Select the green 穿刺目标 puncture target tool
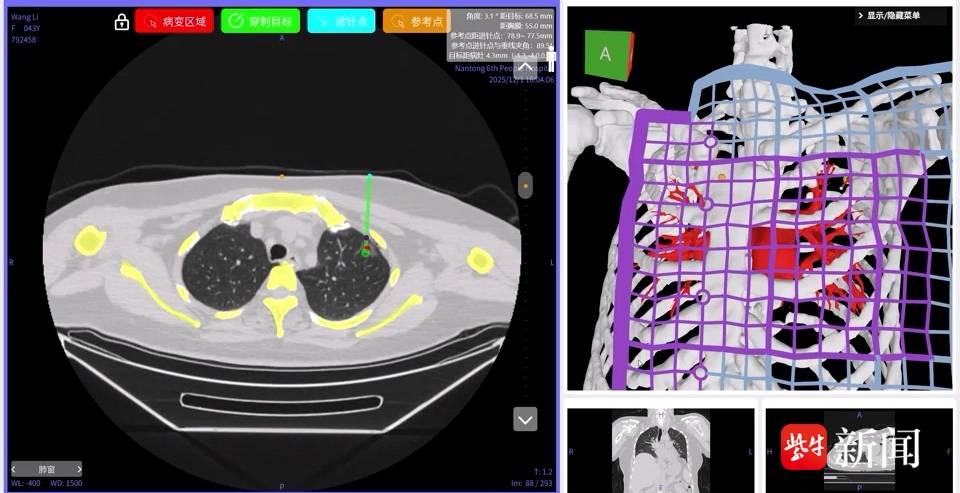 tap(260, 21)
